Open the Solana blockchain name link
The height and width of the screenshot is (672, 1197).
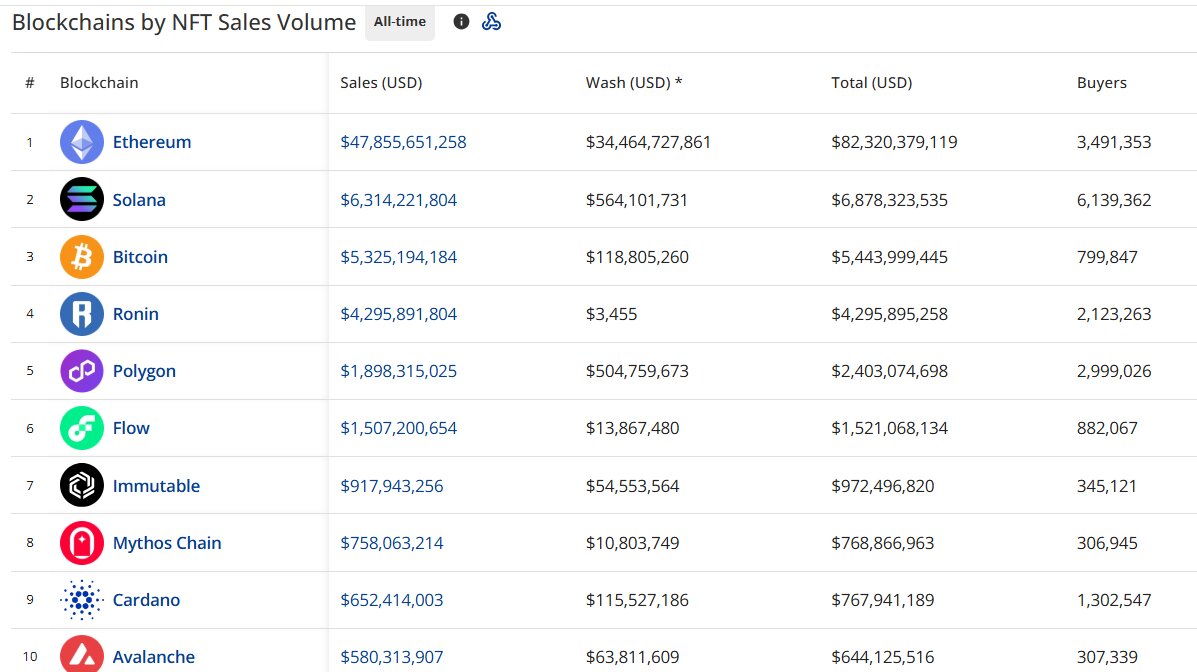click(139, 199)
